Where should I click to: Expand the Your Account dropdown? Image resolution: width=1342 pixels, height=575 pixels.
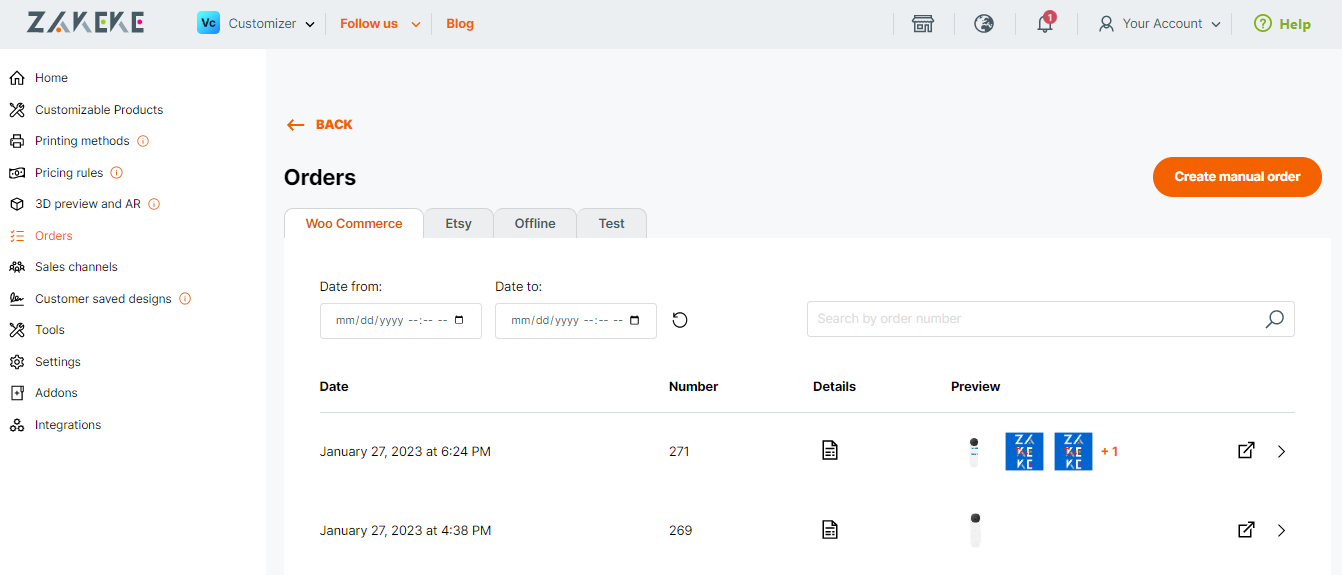coord(1216,25)
